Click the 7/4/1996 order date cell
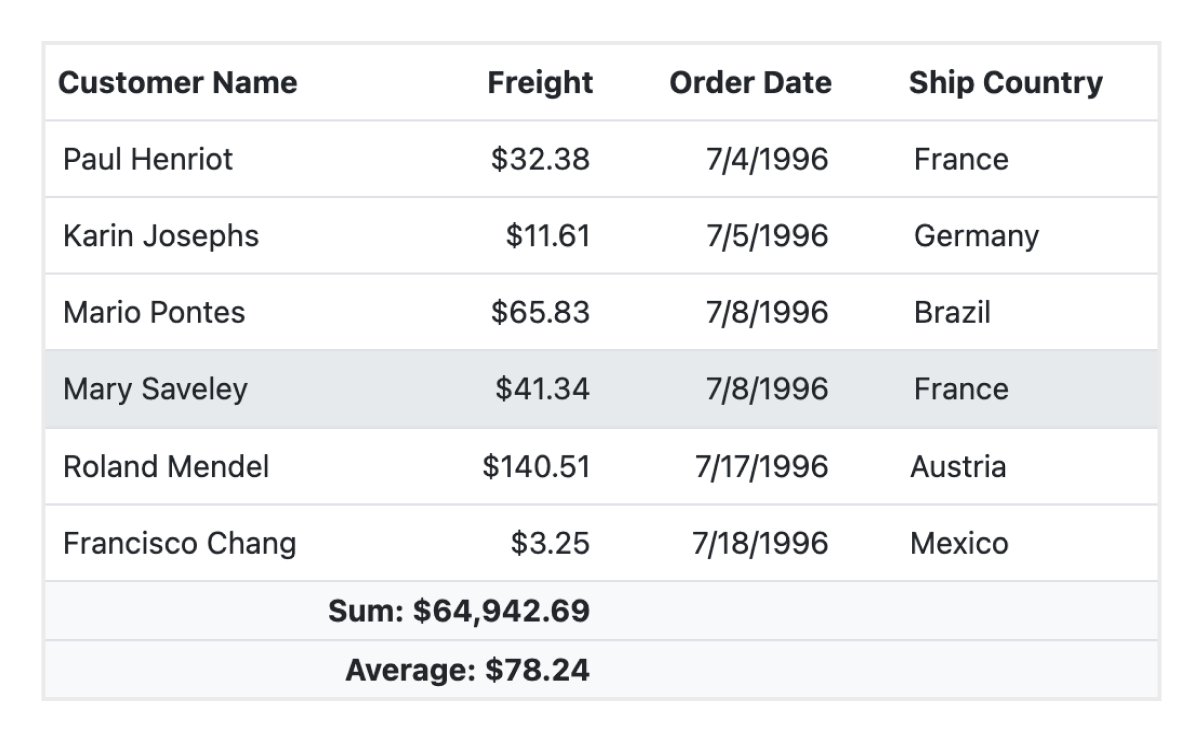The image size is (1201, 741). [767, 159]
